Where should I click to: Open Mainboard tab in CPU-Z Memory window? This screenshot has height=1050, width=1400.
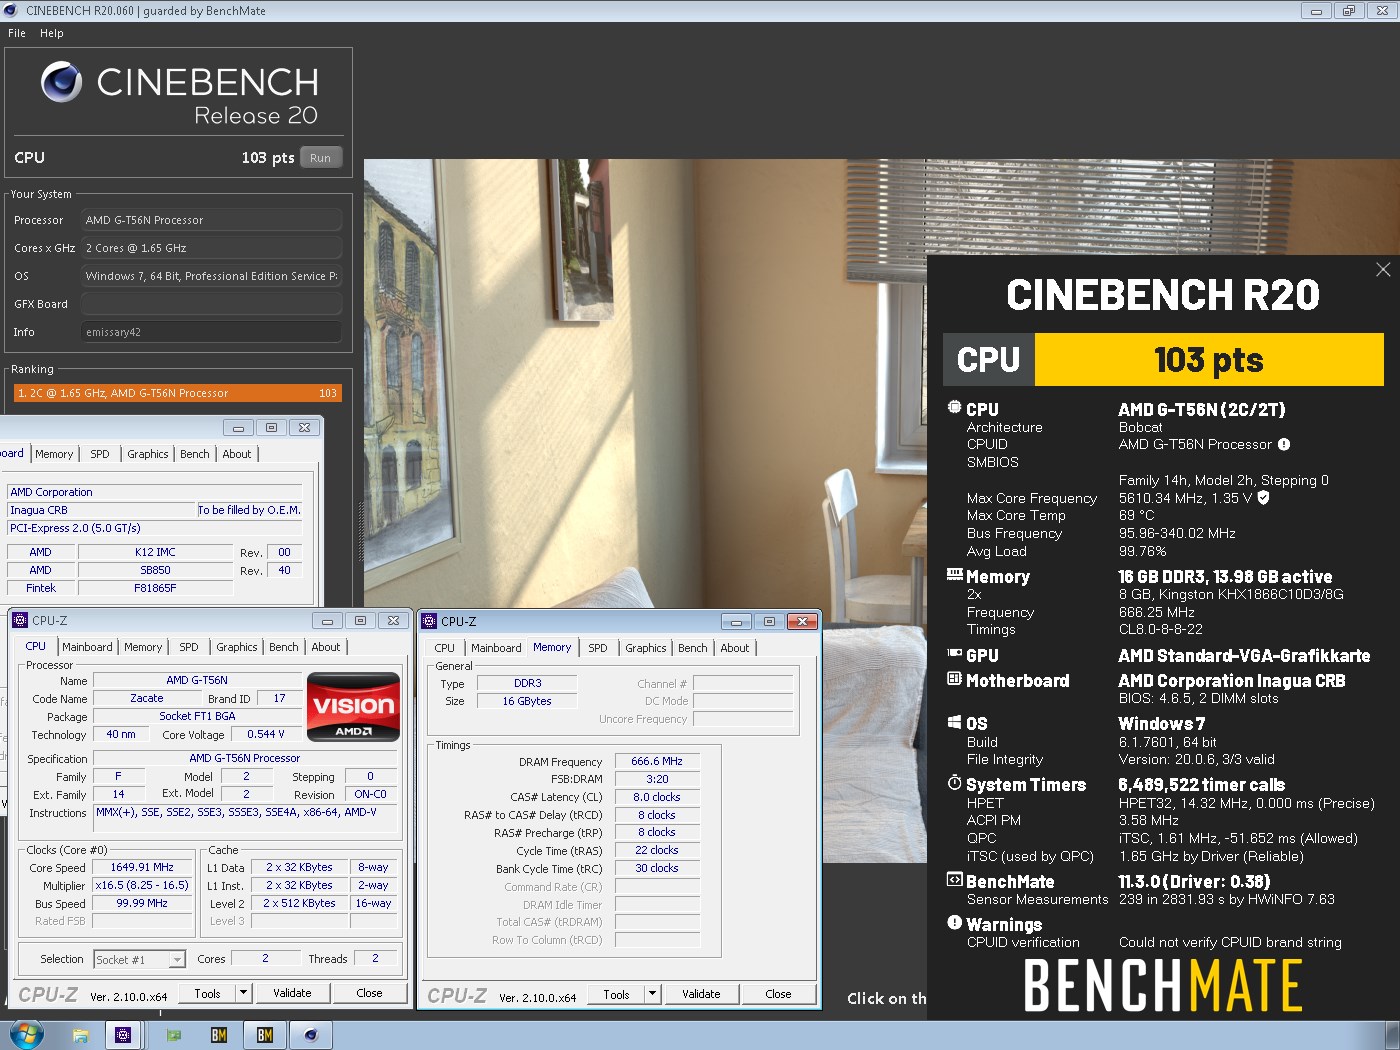tap(496, 648)
